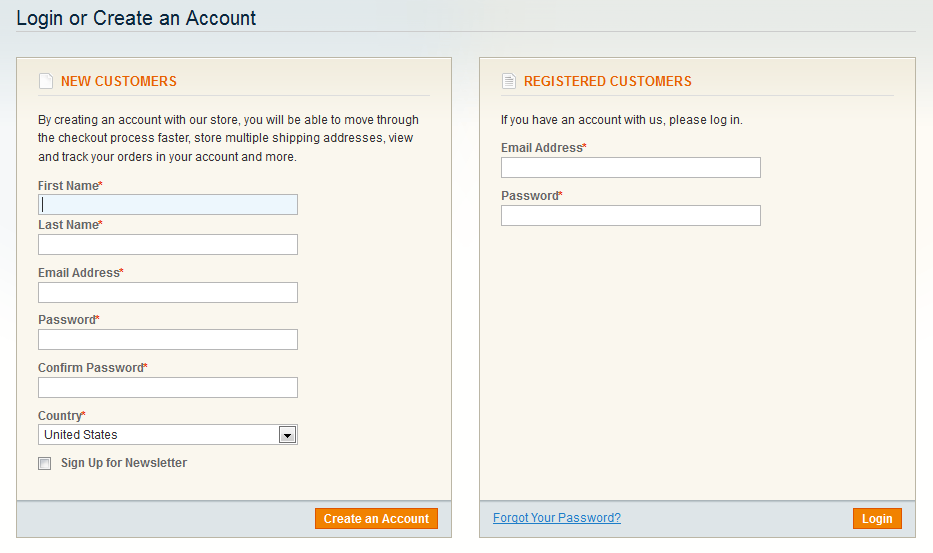Click the Confirm Password field
Viewport: 933px width, 553px height.
click(168, 388)
